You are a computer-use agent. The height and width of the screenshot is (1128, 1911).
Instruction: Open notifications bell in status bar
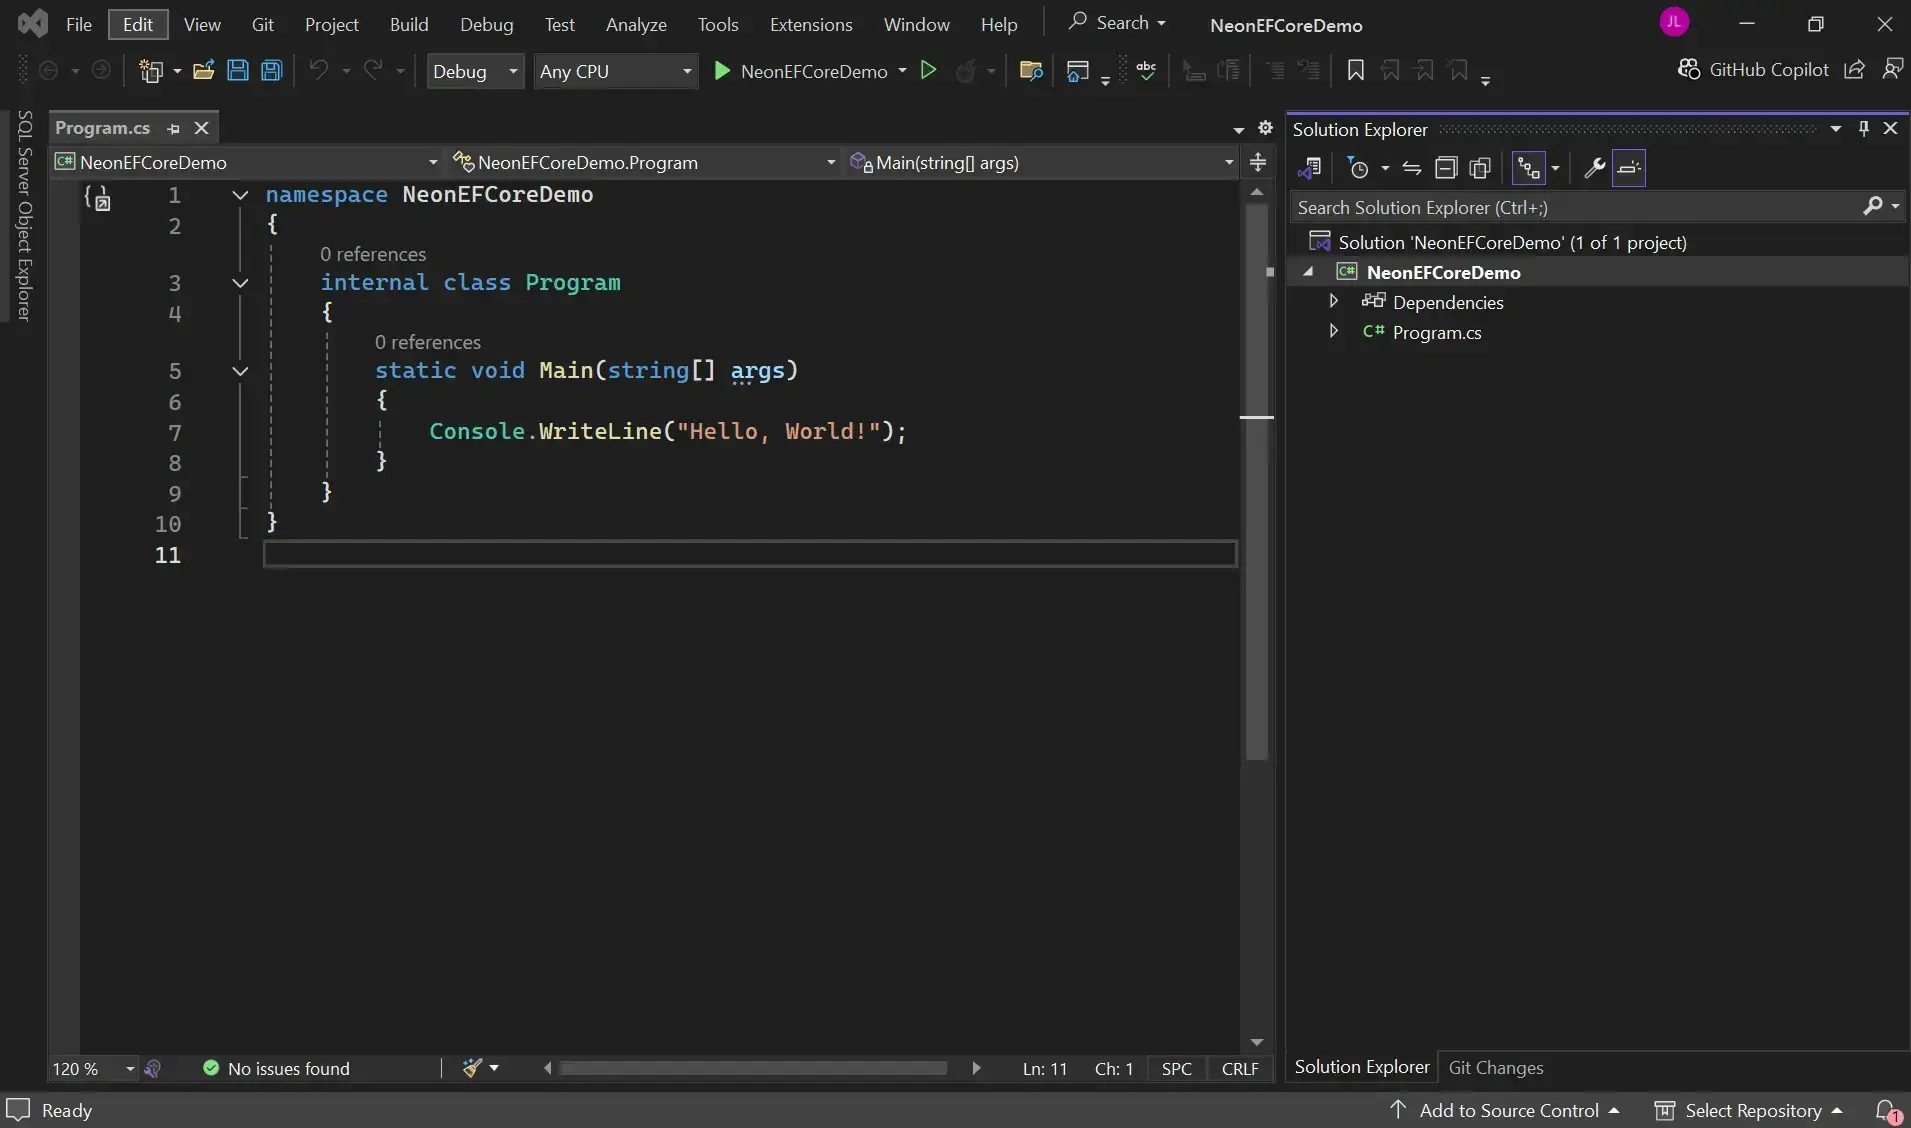point(1887,1110)
